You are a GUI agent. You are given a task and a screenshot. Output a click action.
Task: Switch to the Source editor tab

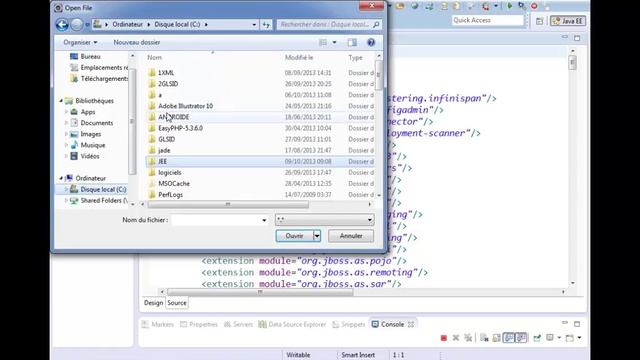(177, 303)
